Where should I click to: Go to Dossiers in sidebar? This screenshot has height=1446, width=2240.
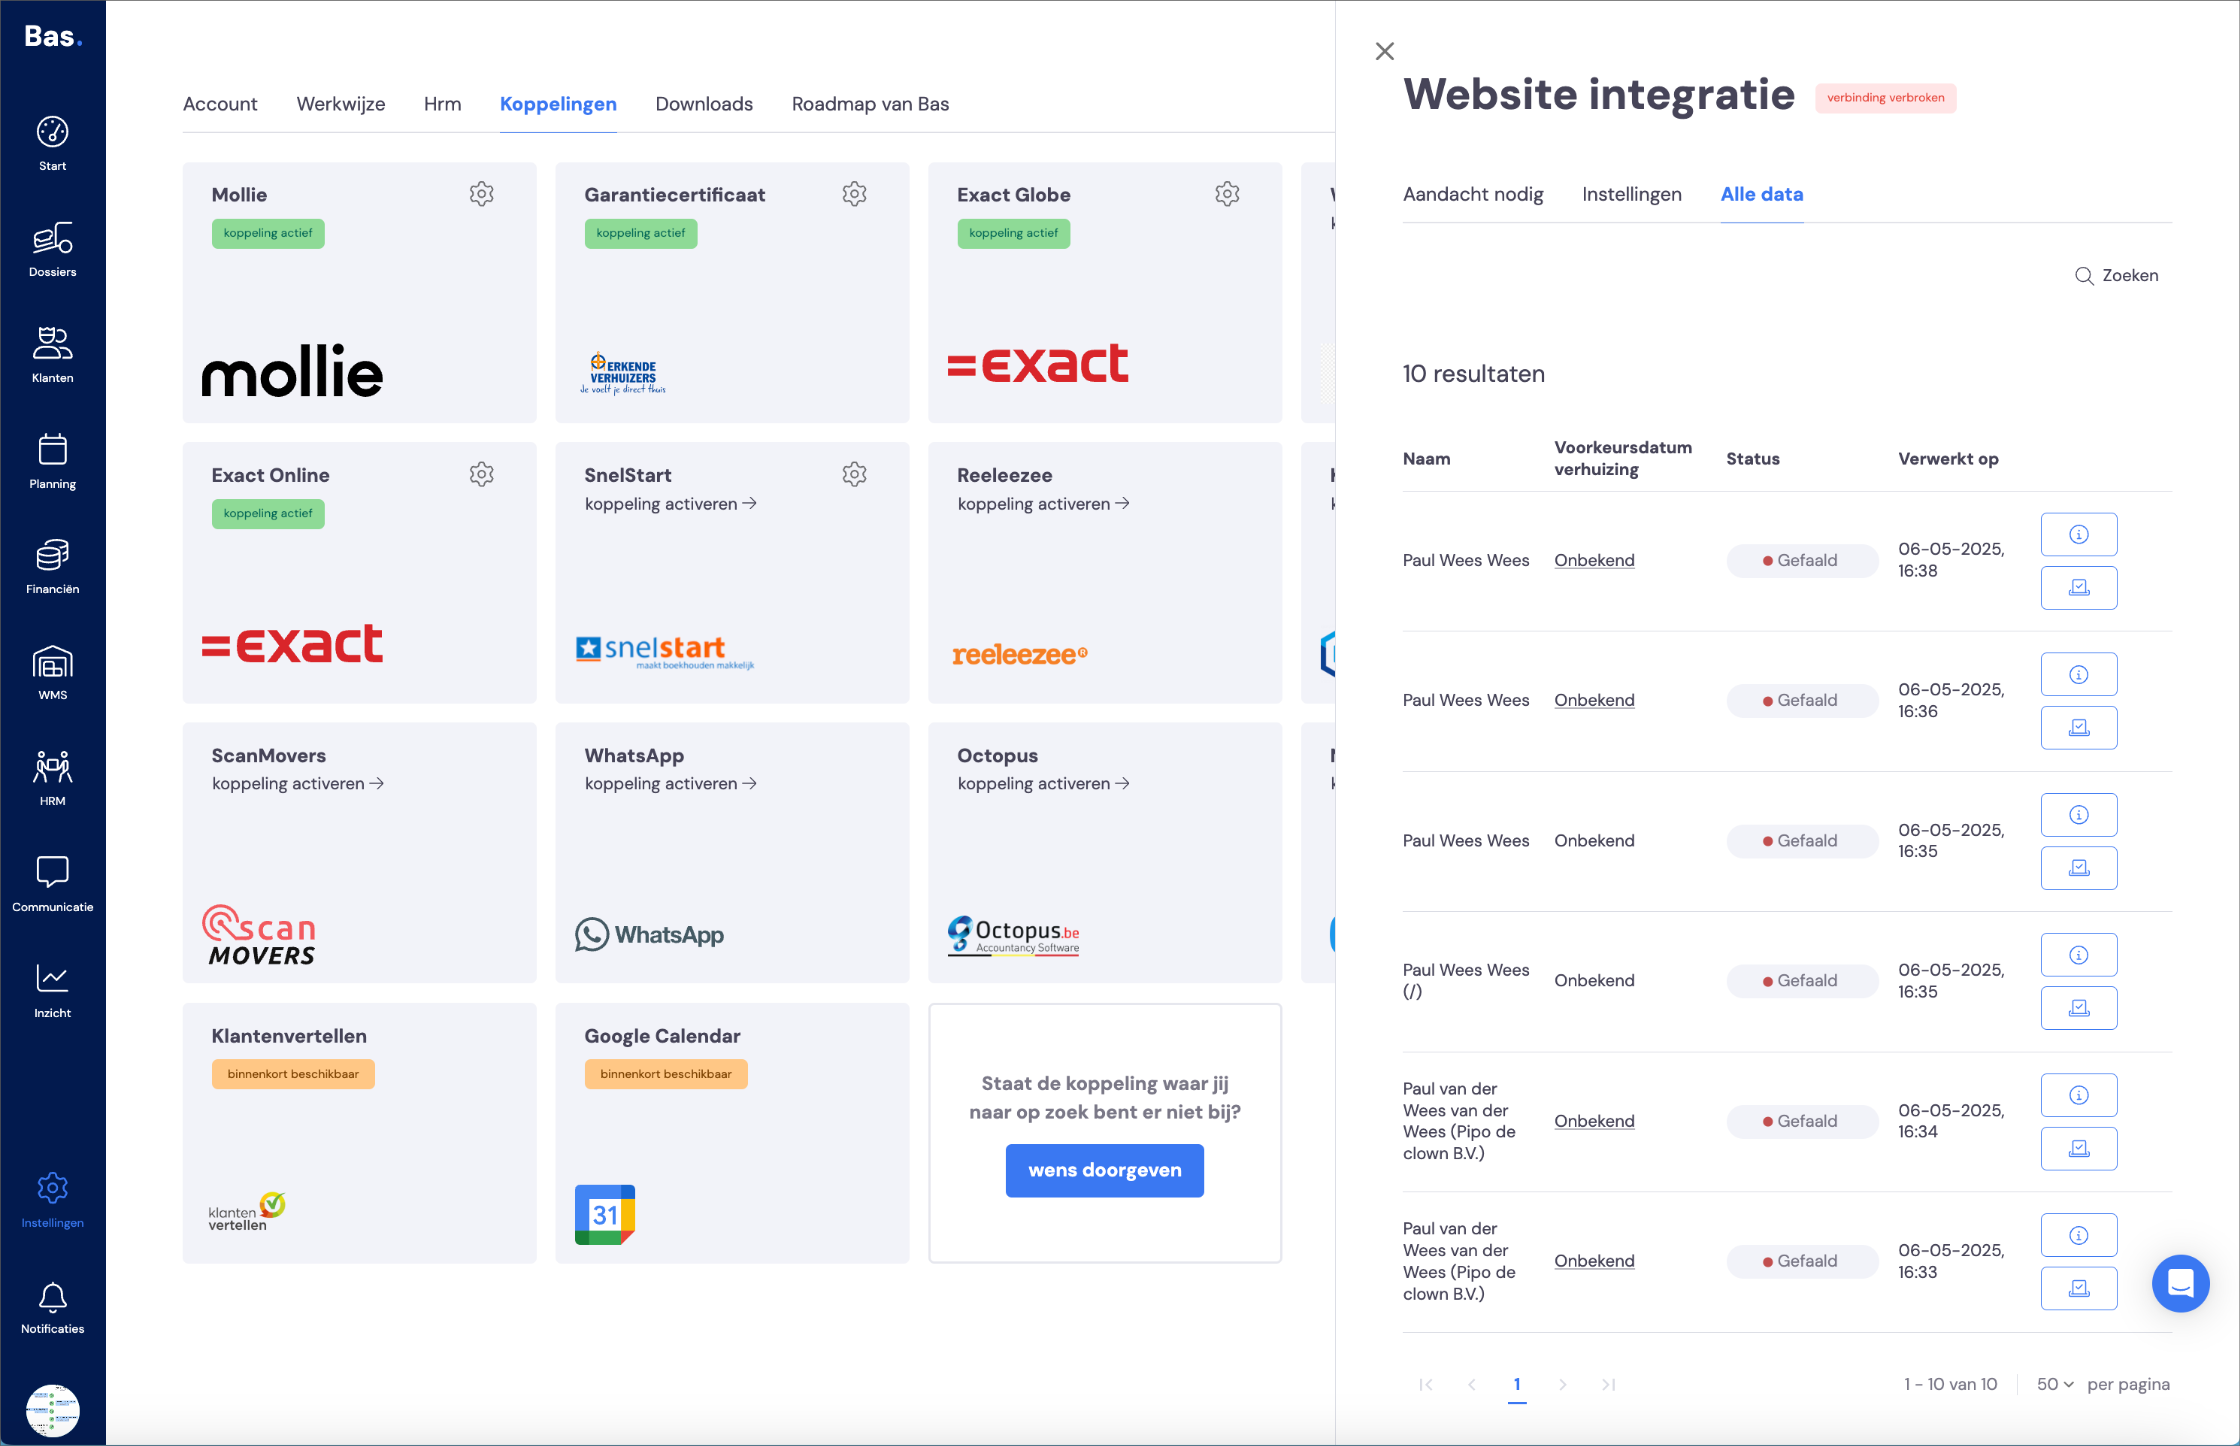(x=52, y=250)
